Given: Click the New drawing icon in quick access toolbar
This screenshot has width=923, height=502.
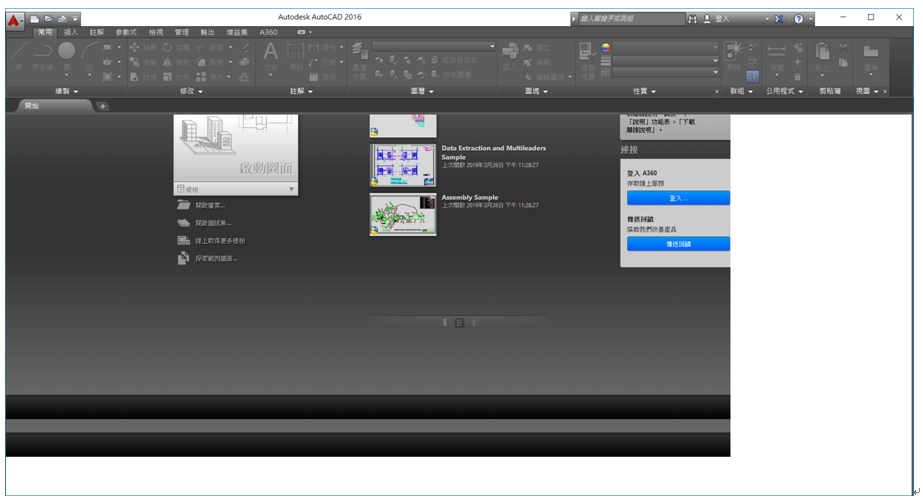Looking at the screenshot, I should 35,19.
